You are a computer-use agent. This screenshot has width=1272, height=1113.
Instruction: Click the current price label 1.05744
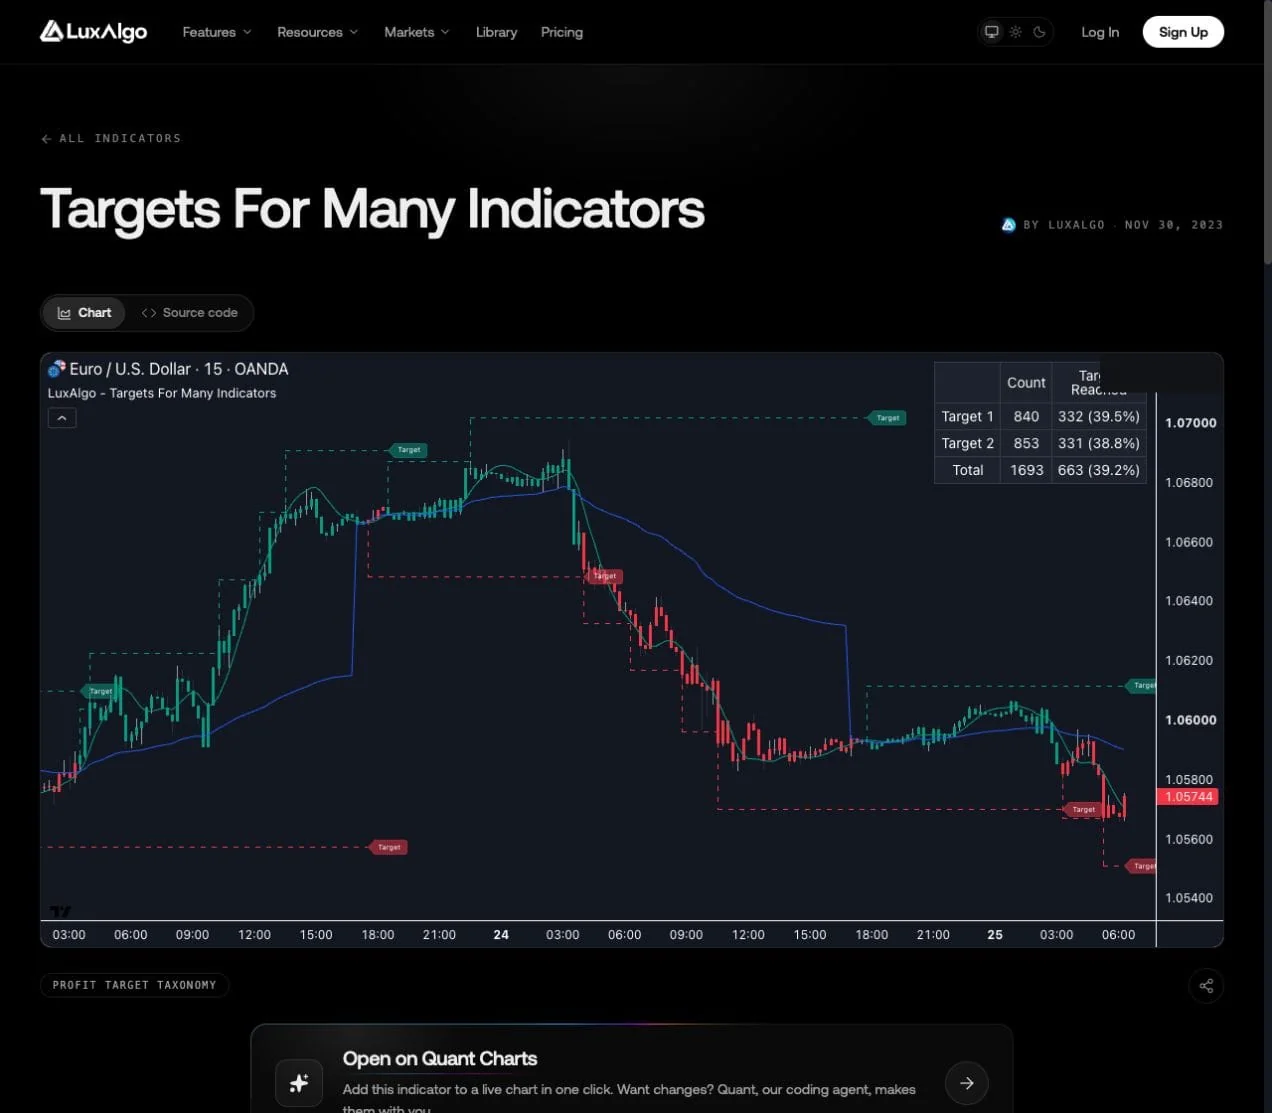(x=1189, y=797)
